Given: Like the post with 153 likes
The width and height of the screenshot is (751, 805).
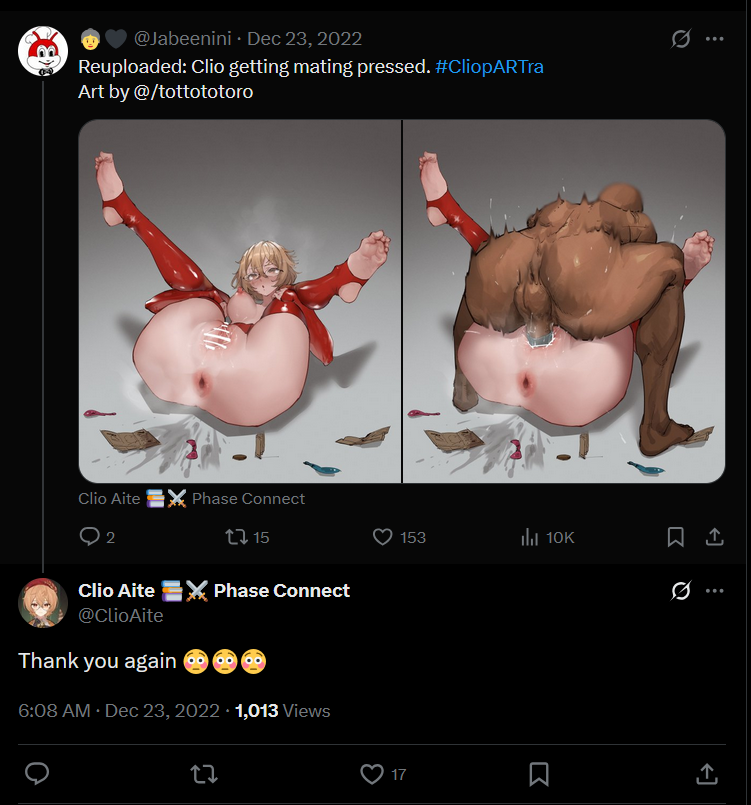Looking at the screenshot, I should [382, 537].
